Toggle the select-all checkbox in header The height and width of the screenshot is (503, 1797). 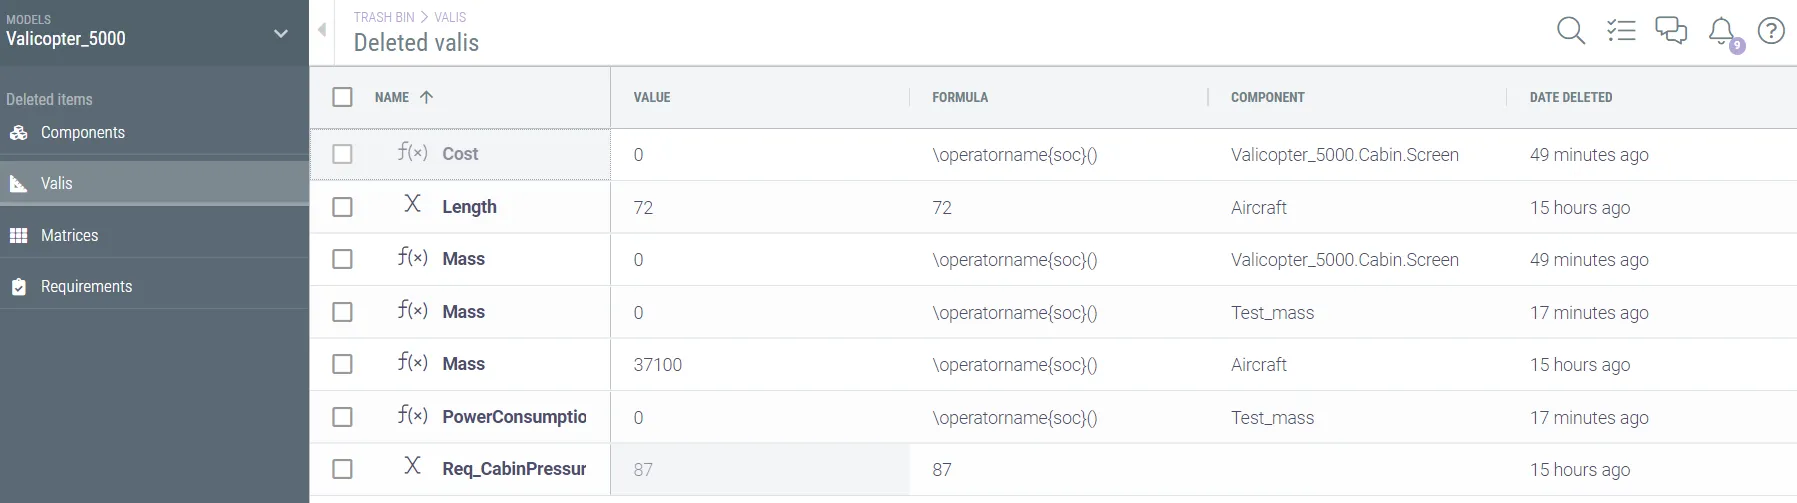[x=342, y=97]
